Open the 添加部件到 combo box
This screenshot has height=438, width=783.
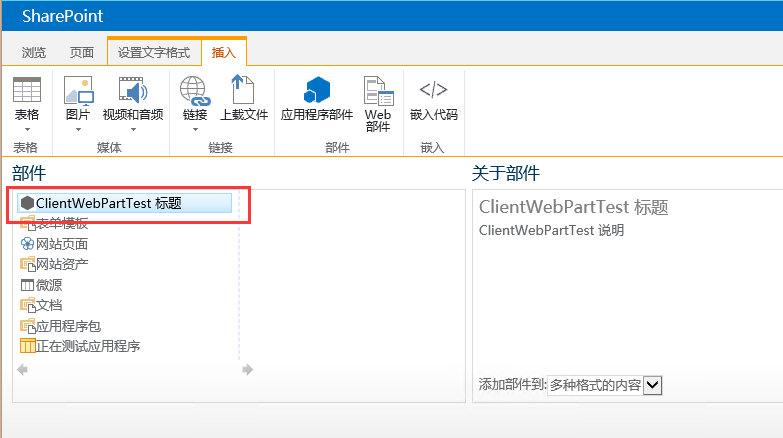[605, 385]
